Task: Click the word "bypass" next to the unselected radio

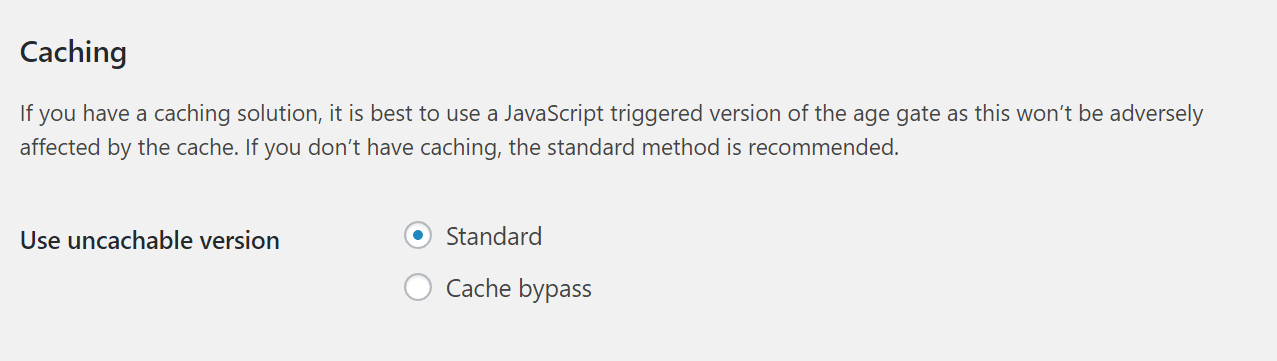Action: (x=555, y=289)
